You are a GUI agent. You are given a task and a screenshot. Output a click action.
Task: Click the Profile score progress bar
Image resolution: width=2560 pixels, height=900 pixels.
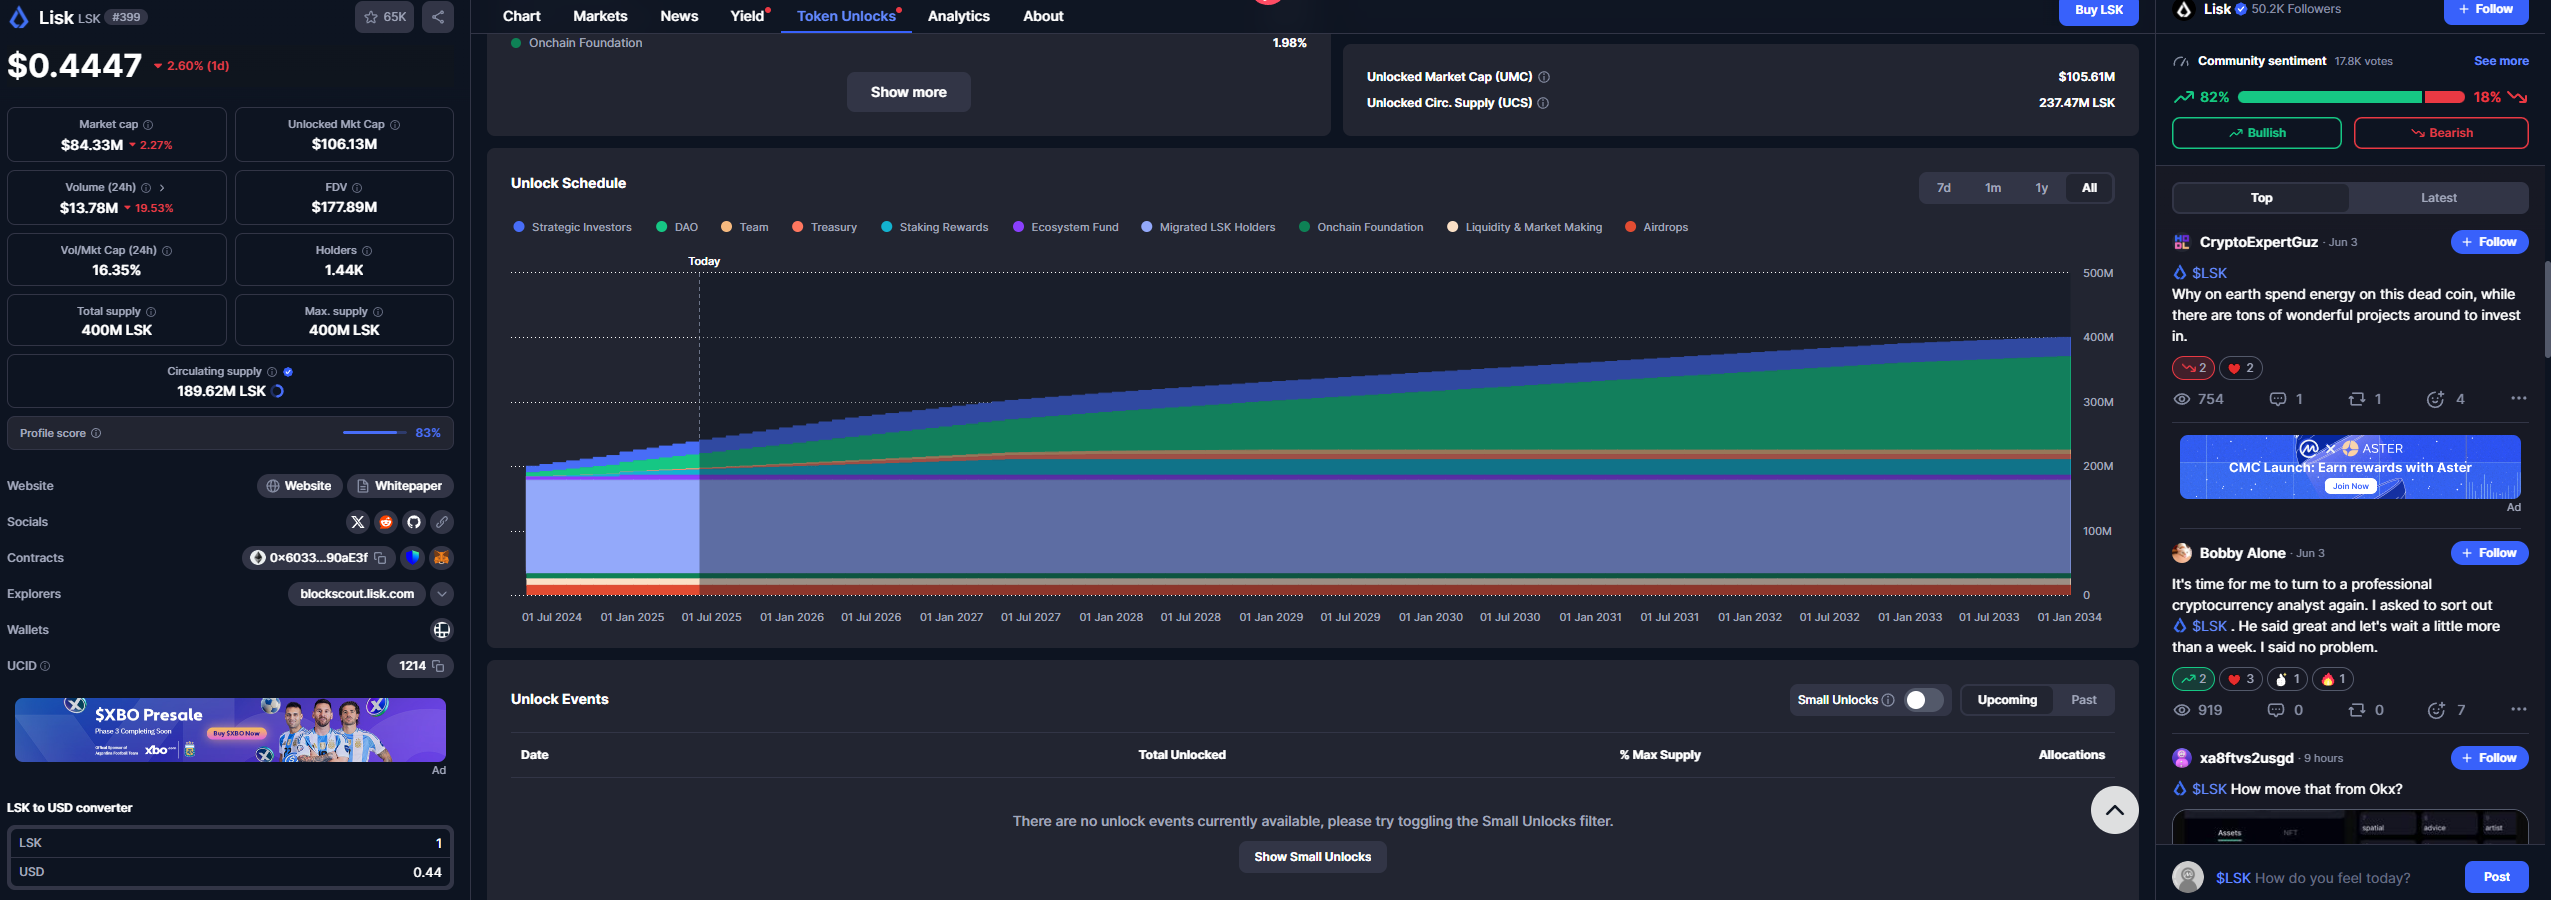point(374,433)
